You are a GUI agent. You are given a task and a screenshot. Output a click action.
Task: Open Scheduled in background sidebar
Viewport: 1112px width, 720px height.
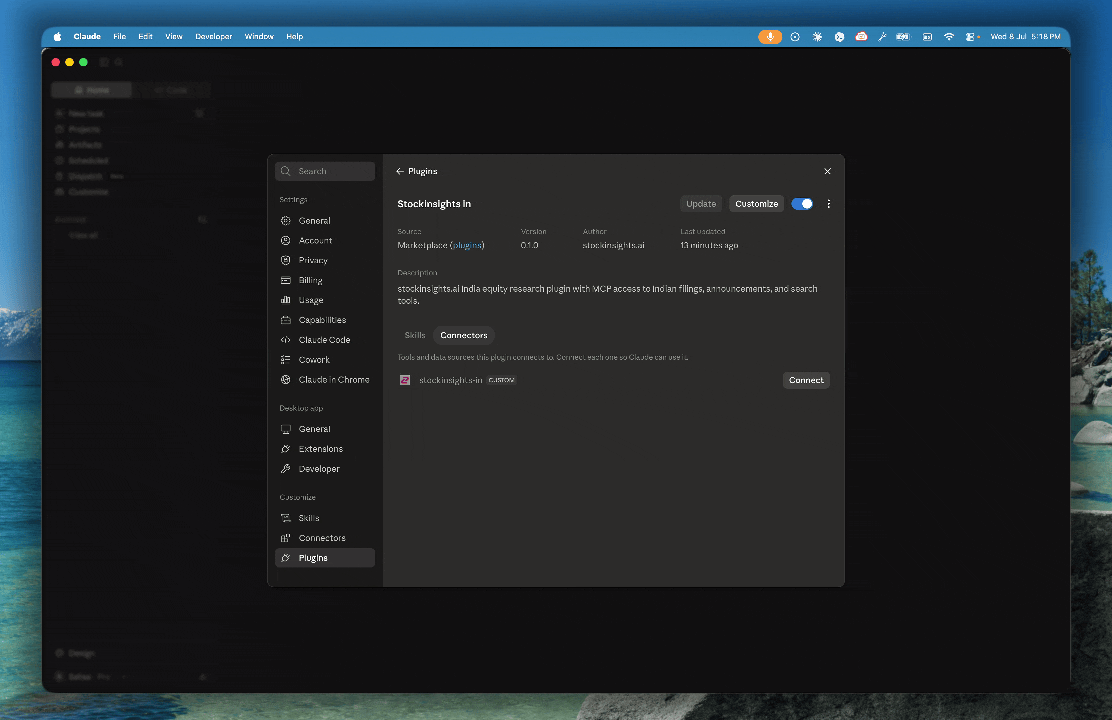click(x=88, y=160)
